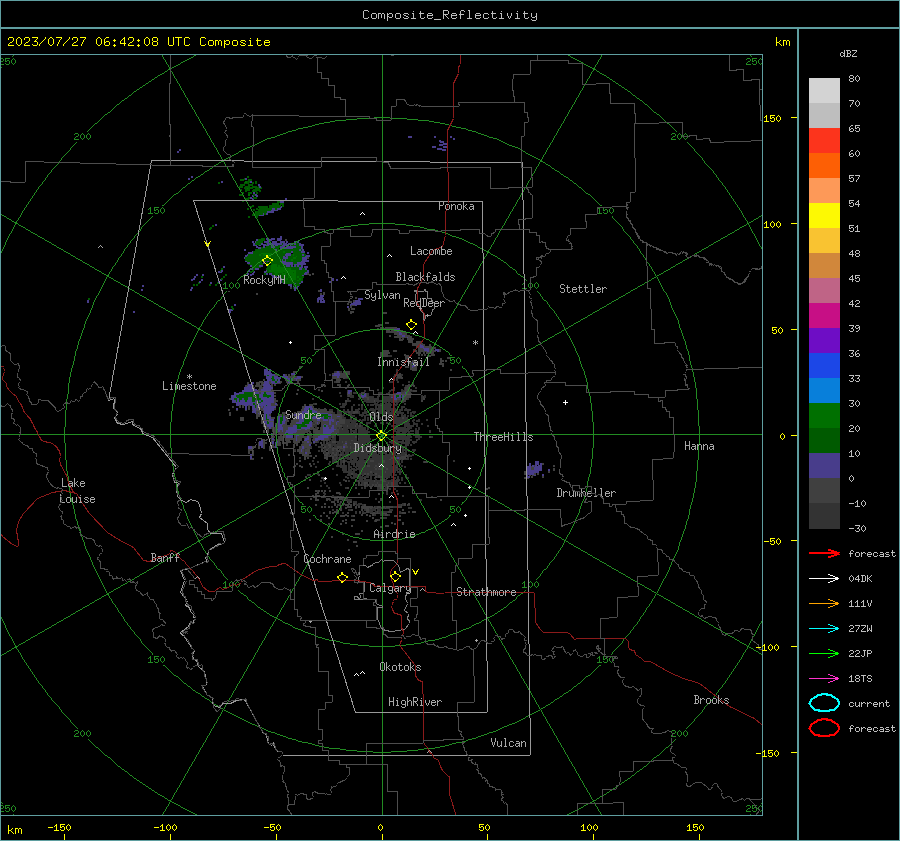
Task: Click the yellow diamond marker at RockyMH
Action: (267, 261)
